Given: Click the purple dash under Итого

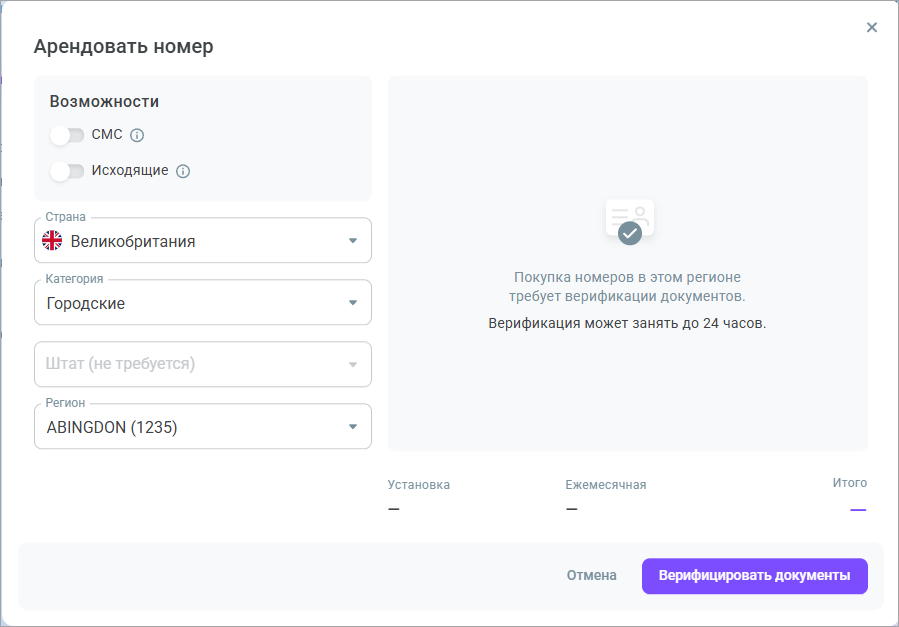Looking at the screenshot, I should pyautogui.click(x=857, y=510).
